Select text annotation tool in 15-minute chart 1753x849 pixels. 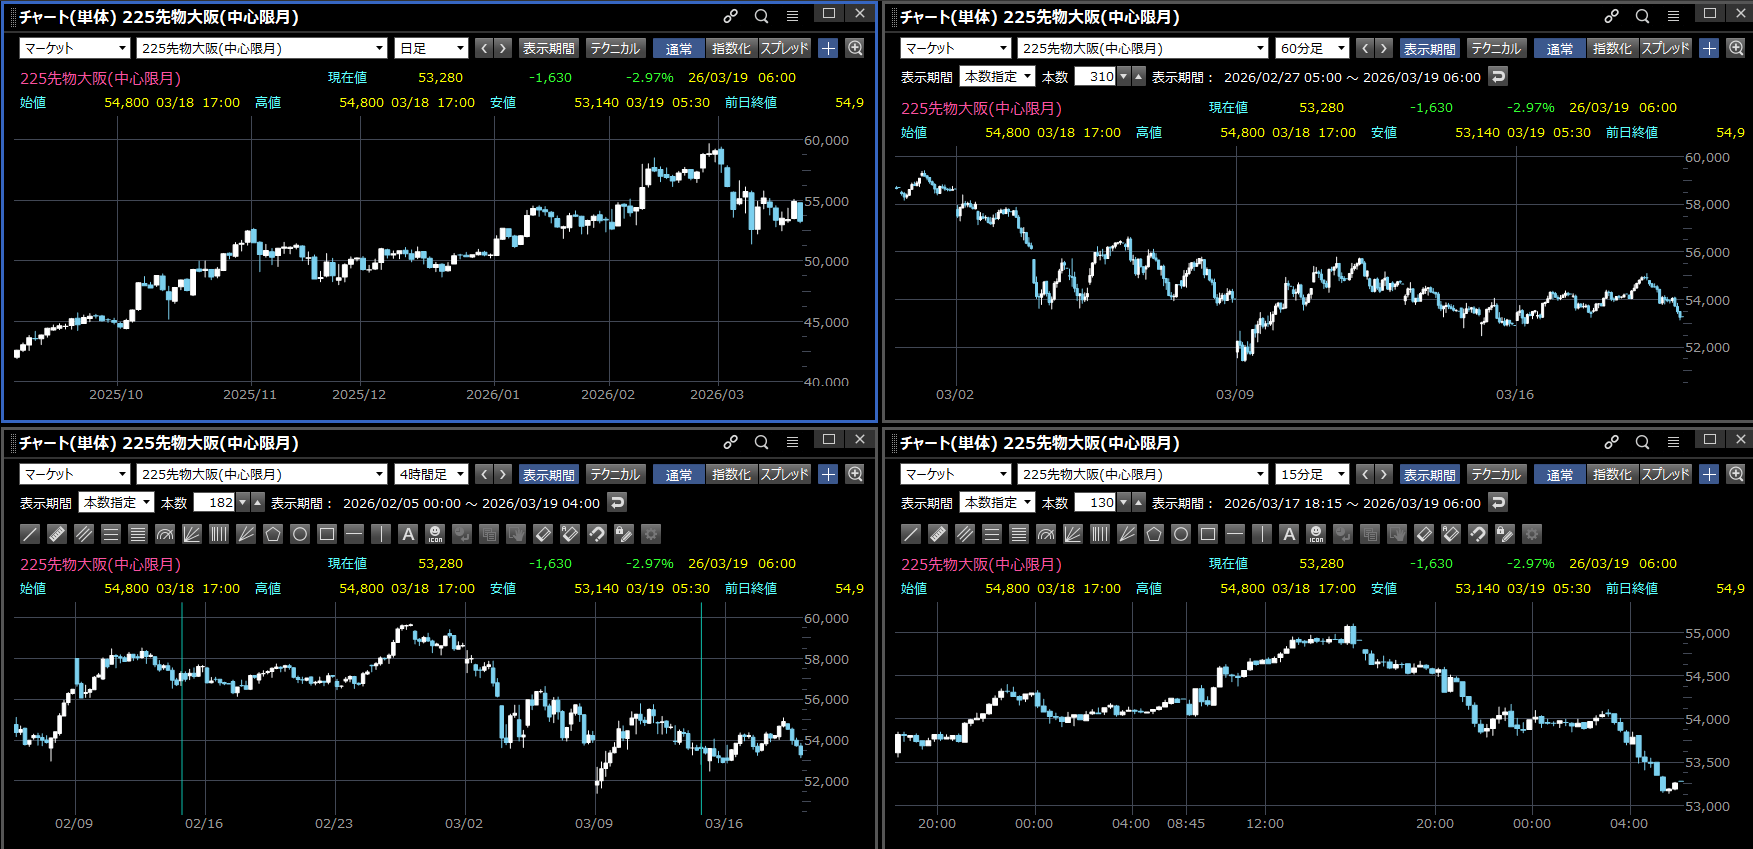1289,534
